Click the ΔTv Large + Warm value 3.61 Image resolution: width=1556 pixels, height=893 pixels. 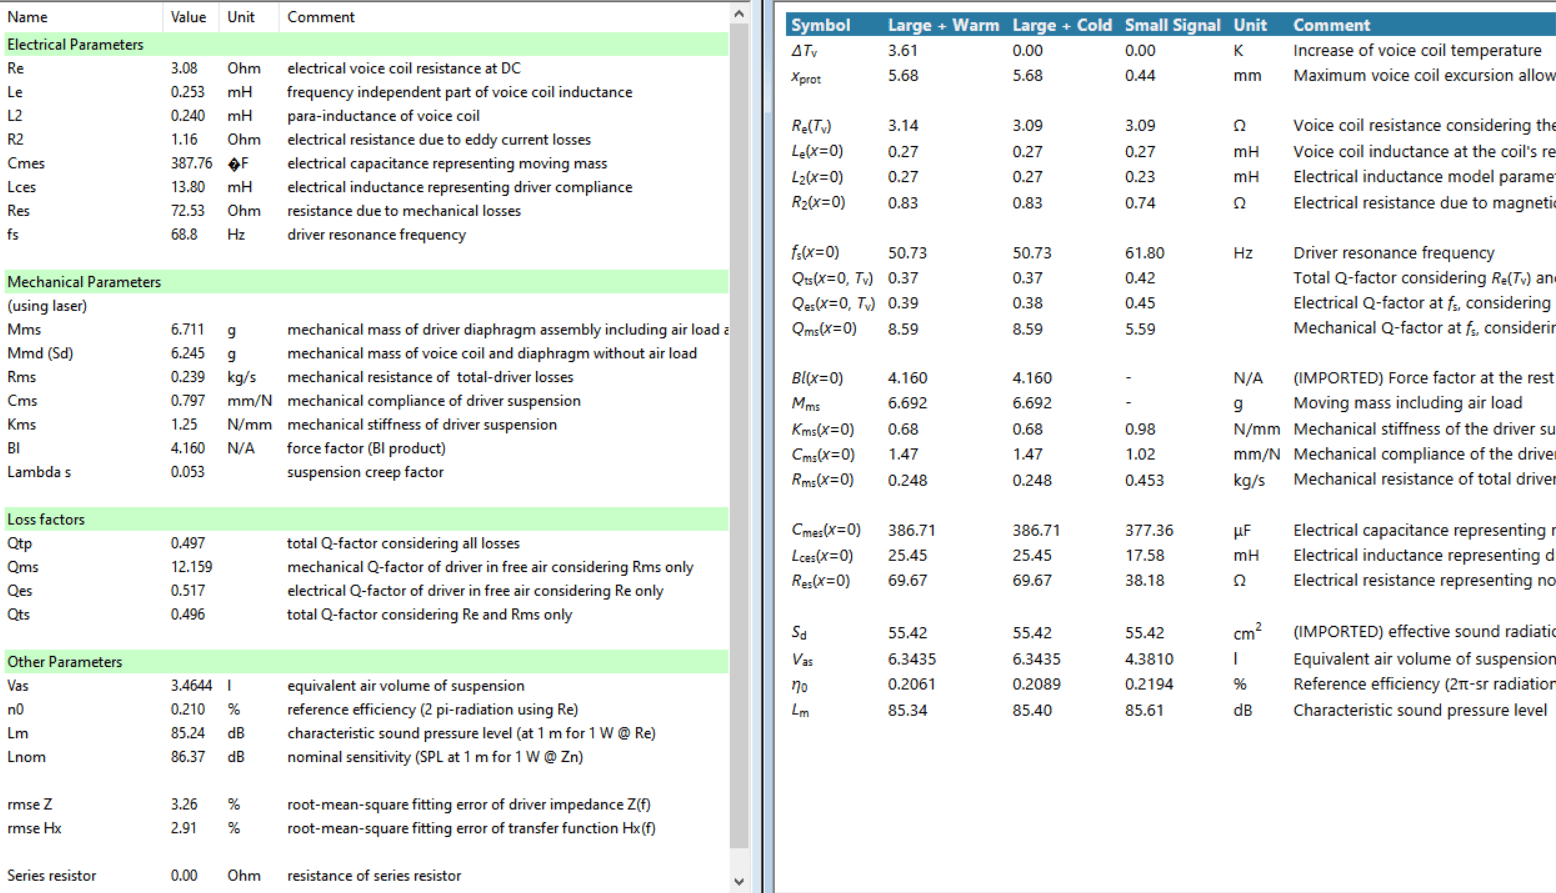(903, 51)
